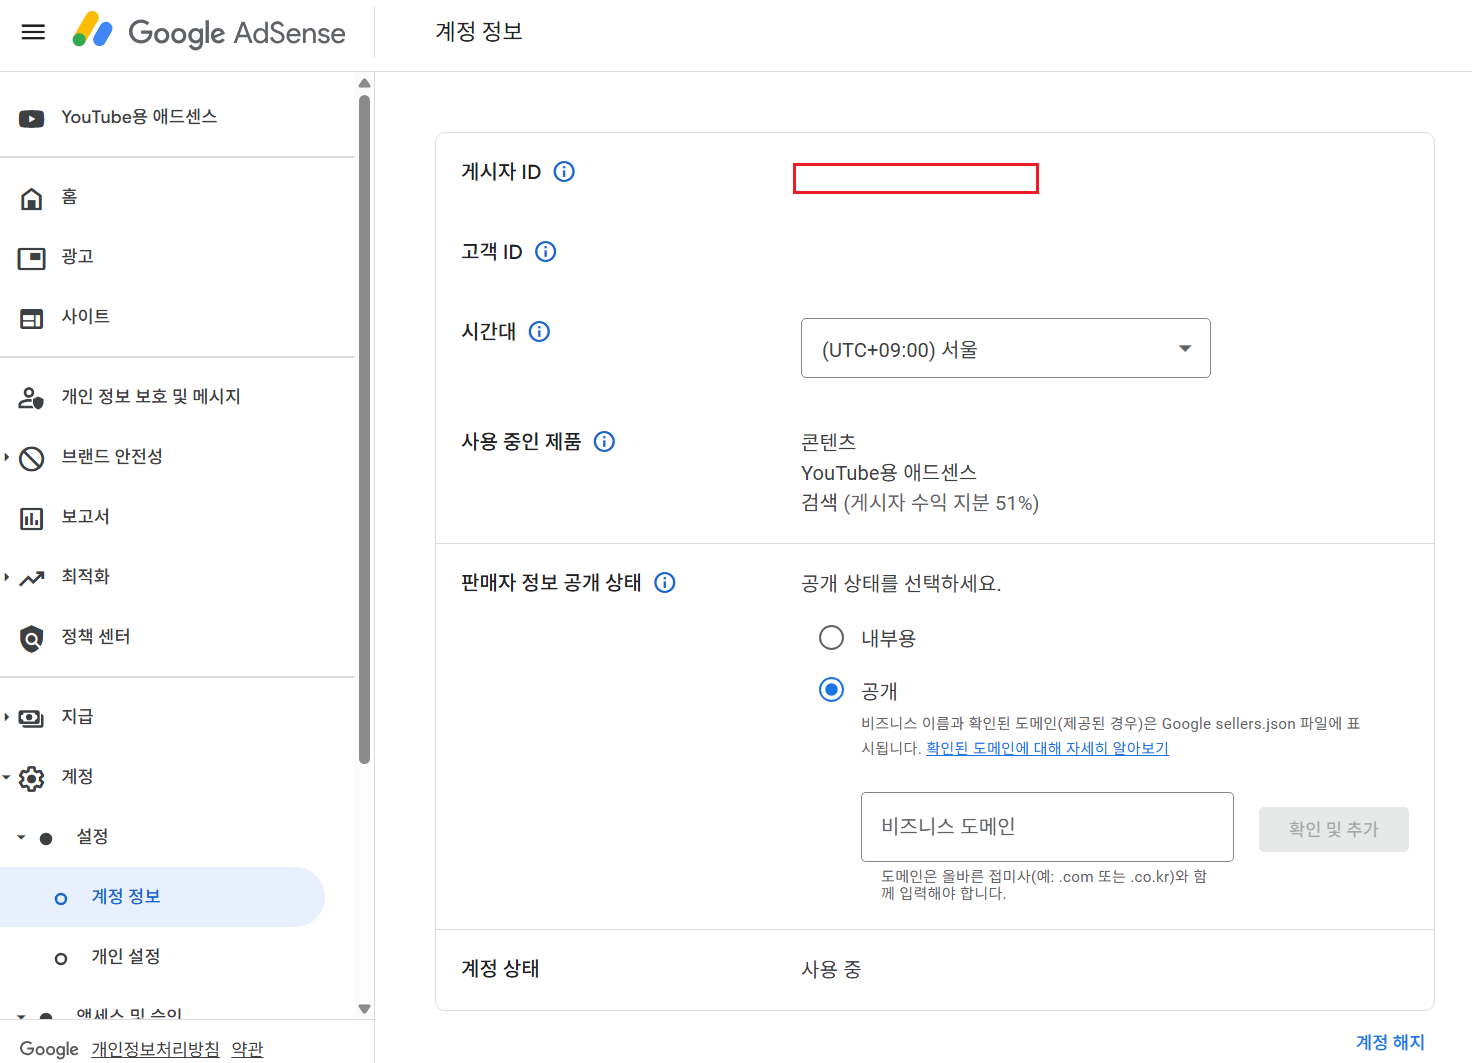
Task: Click the home house icon
Action: [31, 198]
